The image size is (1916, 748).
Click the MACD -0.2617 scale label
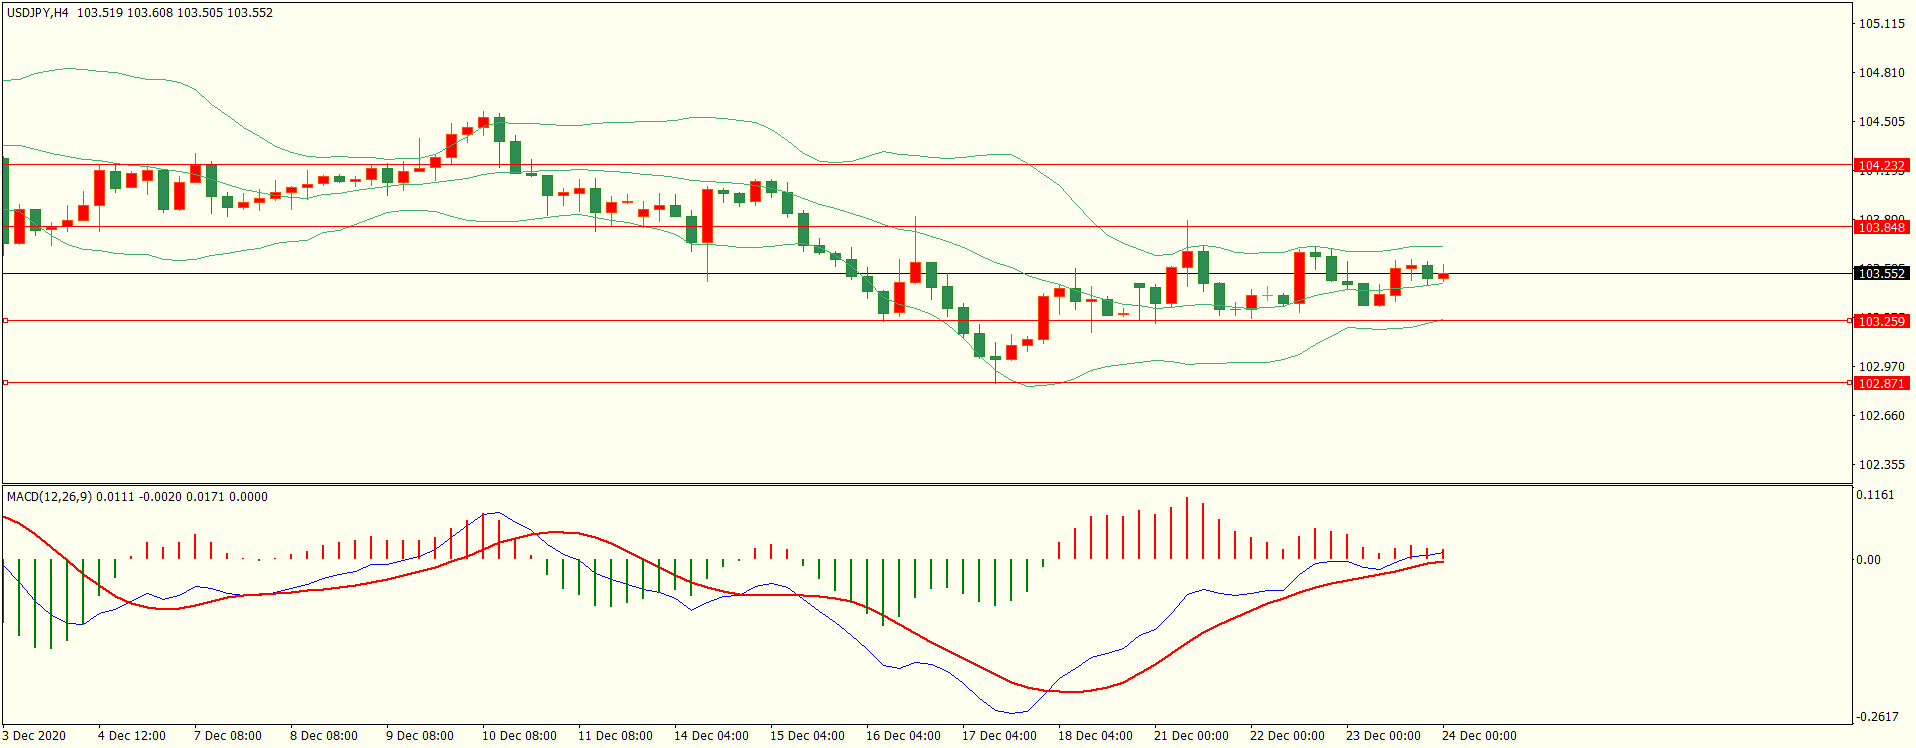pyautogui.click(x=1877, y=717)
